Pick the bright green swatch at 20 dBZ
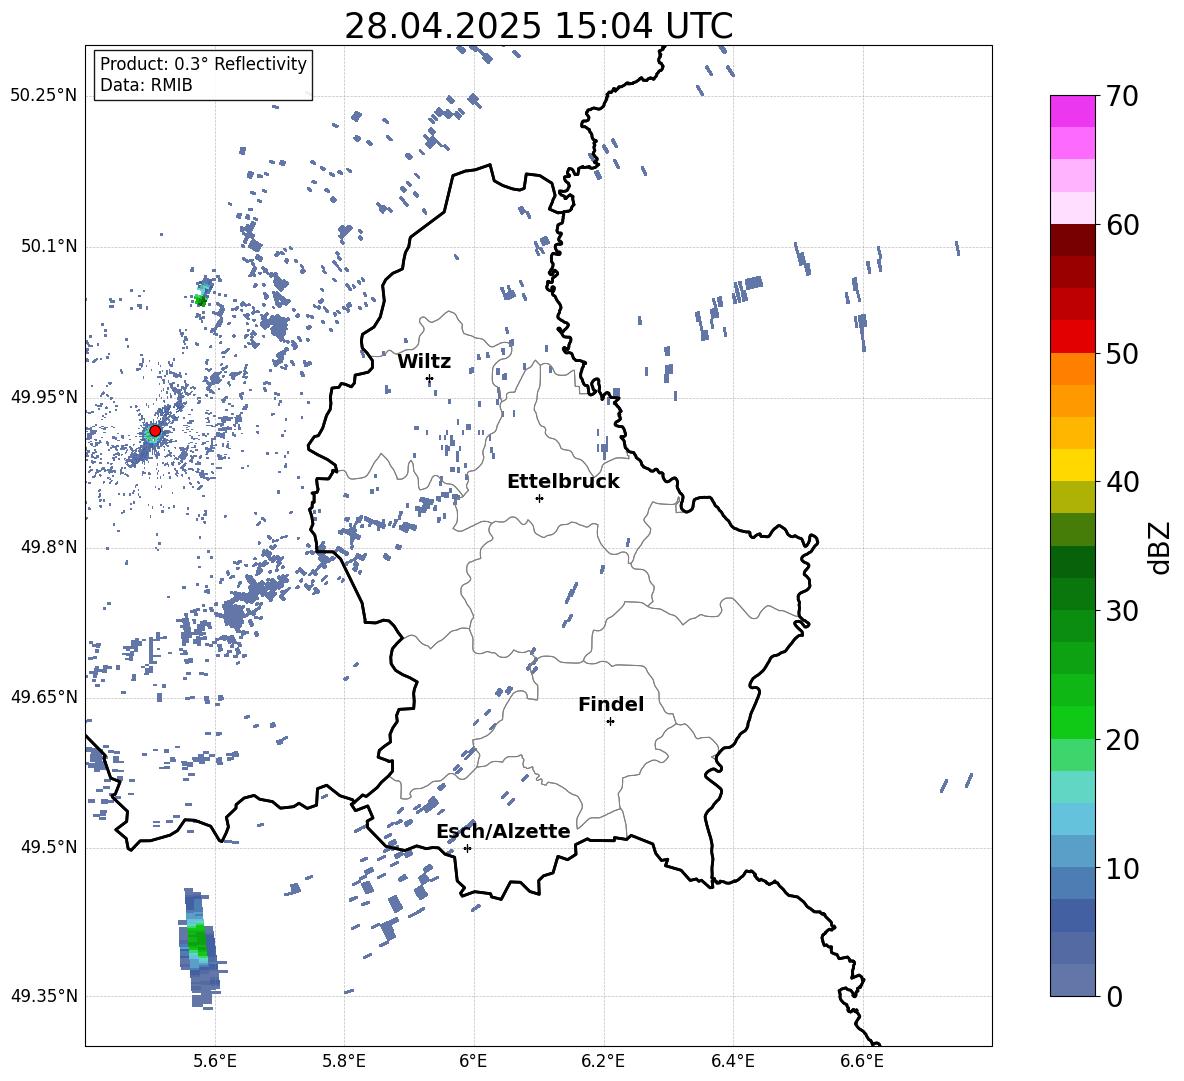 click(x=1072, y=722)
